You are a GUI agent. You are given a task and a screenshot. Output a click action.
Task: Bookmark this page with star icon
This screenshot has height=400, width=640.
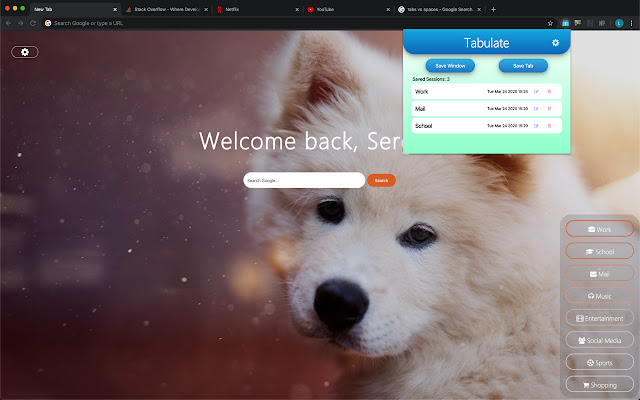(x=550, y=23)
